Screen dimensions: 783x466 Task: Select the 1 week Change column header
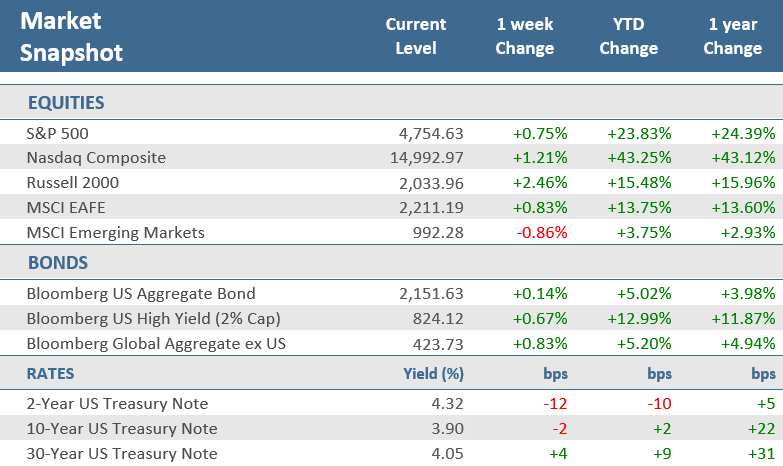coord(524,36)
